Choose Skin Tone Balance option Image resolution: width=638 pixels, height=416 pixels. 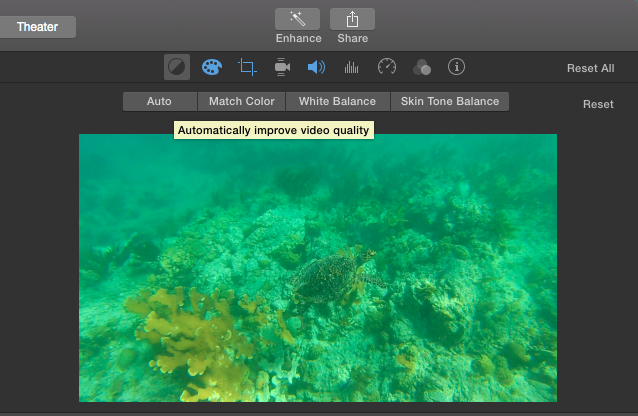point(450,101)
